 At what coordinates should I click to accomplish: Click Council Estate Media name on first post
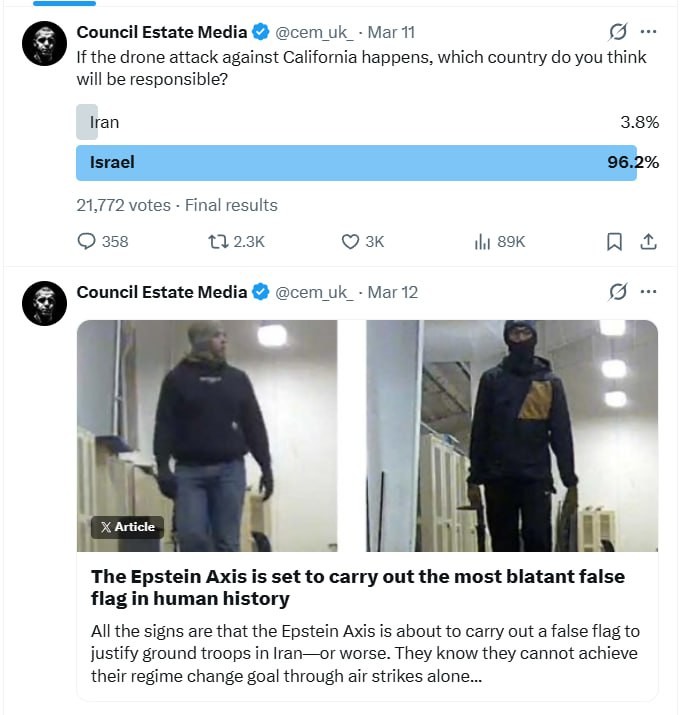click(x=161, y=32)
